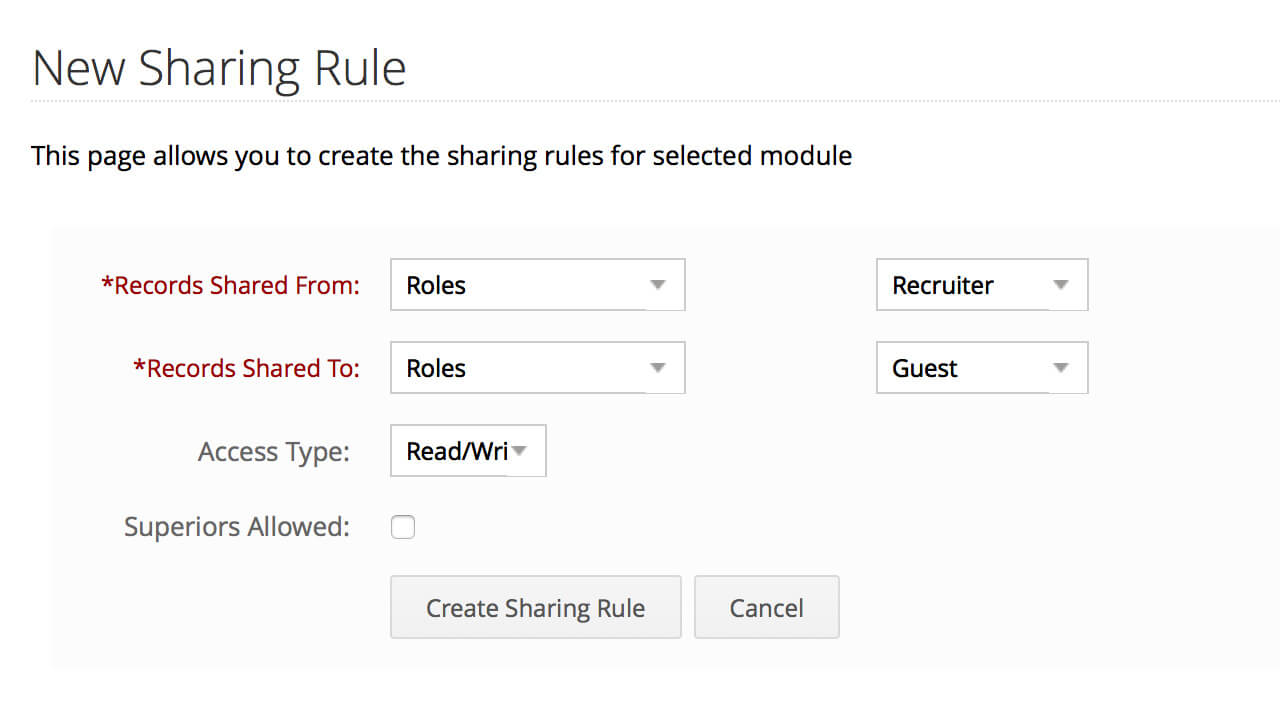Click the Records Shared From Roles arrow icon
Image resolution: width=1280 pixels, height=710 pixels.
(x=657, y=285)
